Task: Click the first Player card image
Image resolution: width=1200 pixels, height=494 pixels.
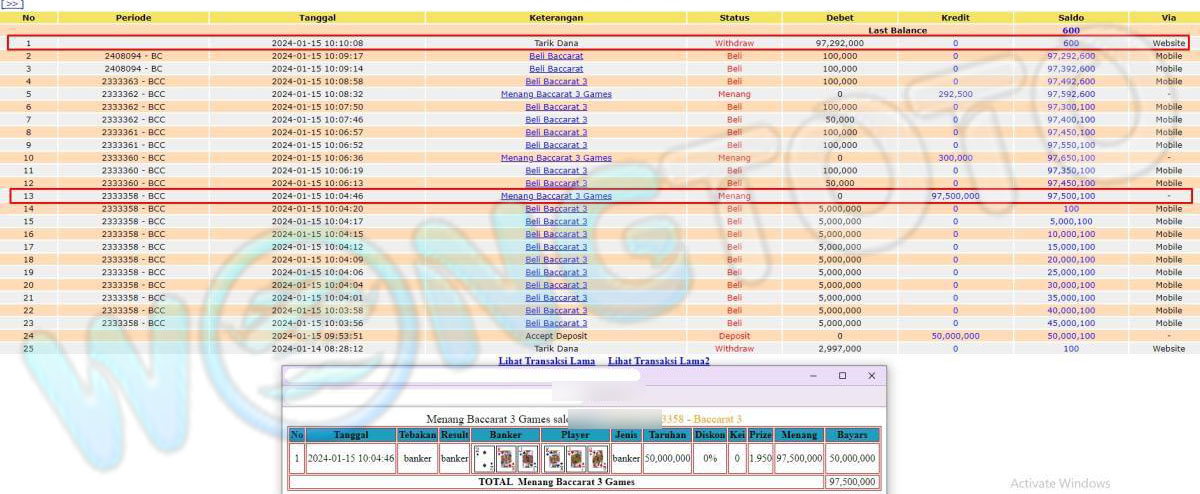Action: point(553,459)
